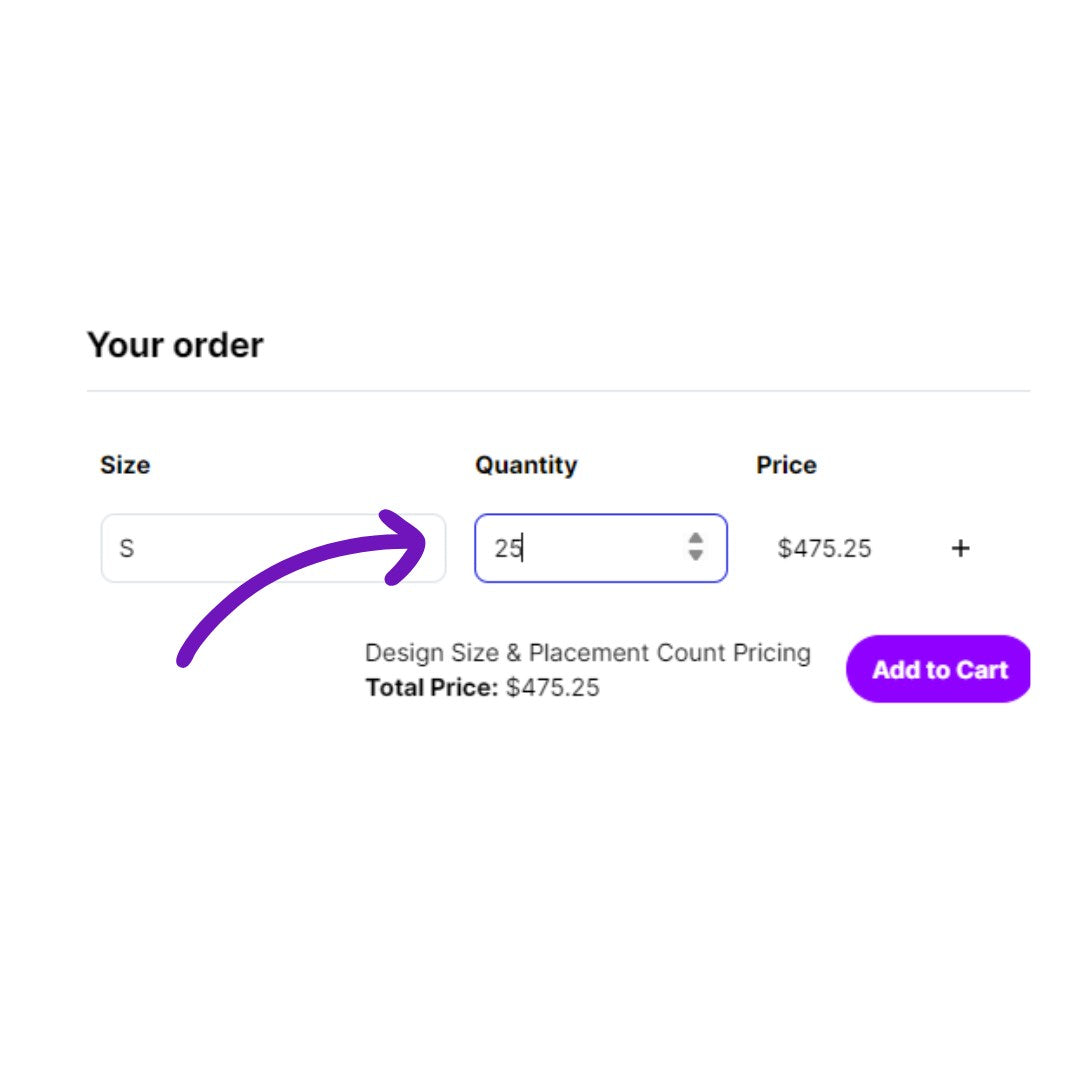The image size is (1080, 1080).
Task: Click the quantity stepper down arrow
Action: 695,556
